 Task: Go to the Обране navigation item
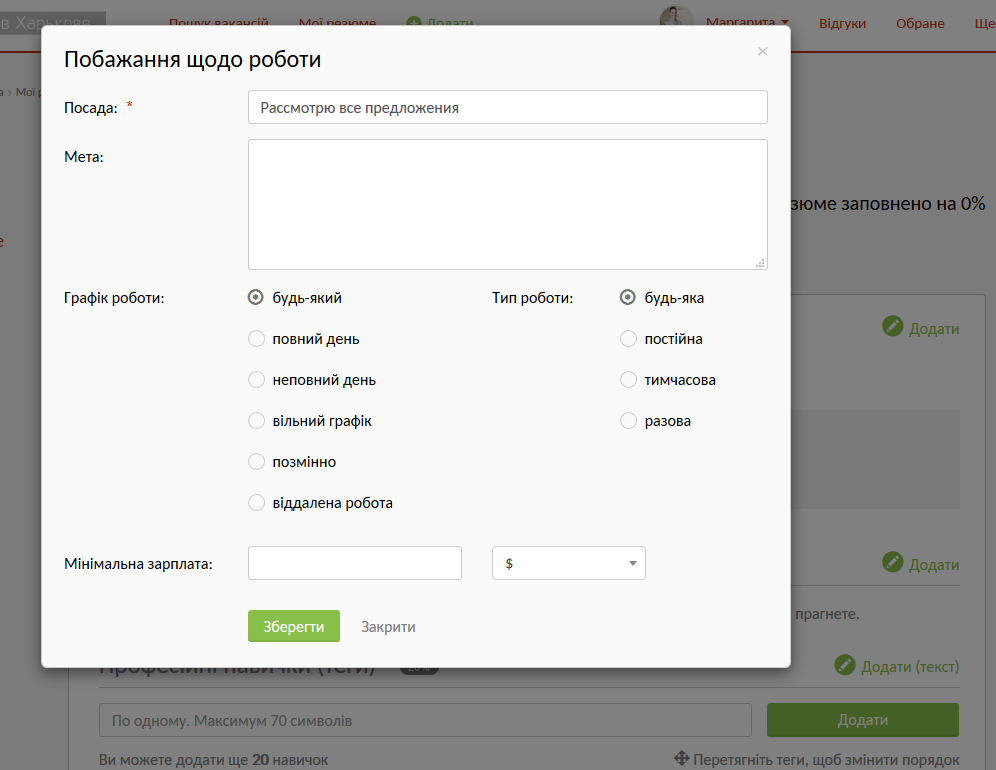919,22
